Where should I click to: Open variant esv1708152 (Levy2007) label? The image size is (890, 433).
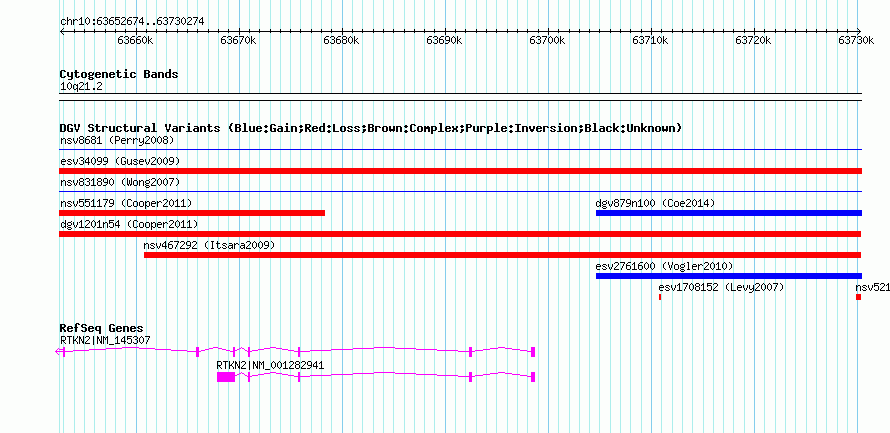pyautogui.click(x=721, y=288)
